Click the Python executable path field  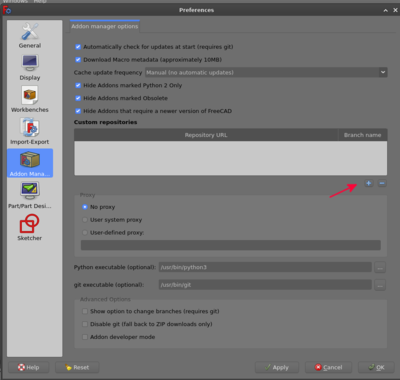click(x=265, y=267)
